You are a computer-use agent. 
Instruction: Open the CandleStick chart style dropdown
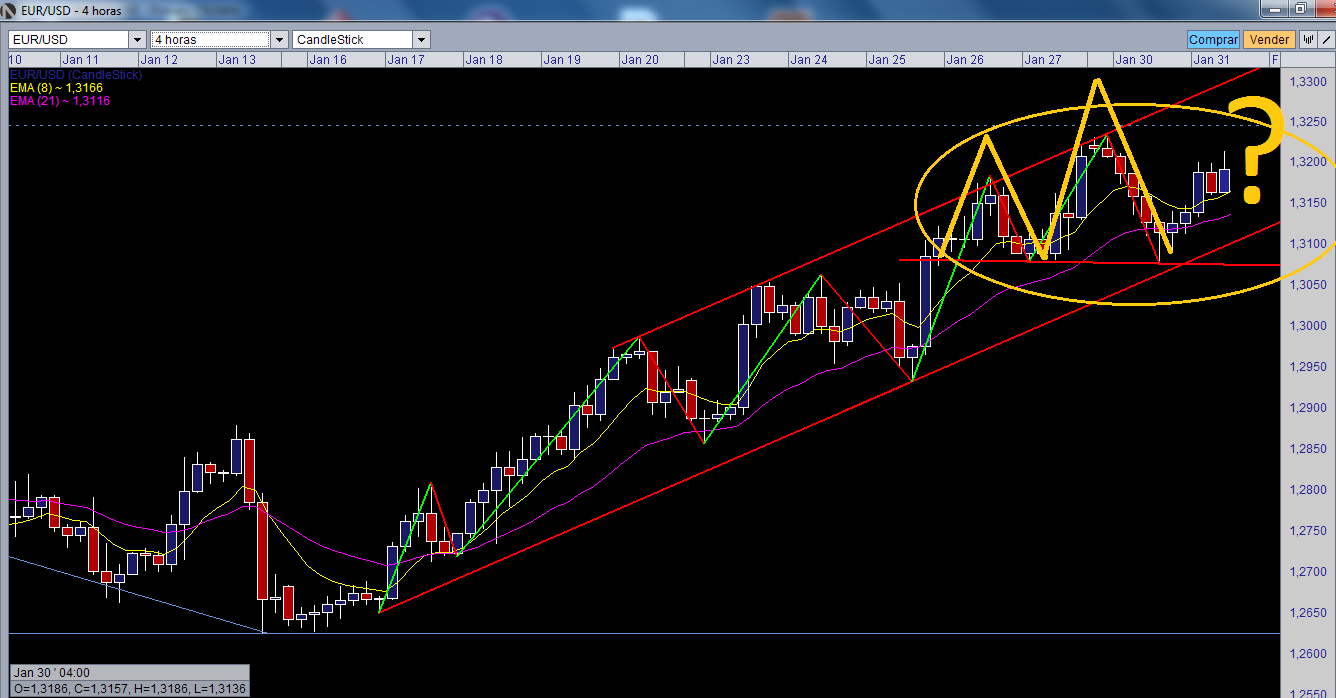tap(419, 39)
